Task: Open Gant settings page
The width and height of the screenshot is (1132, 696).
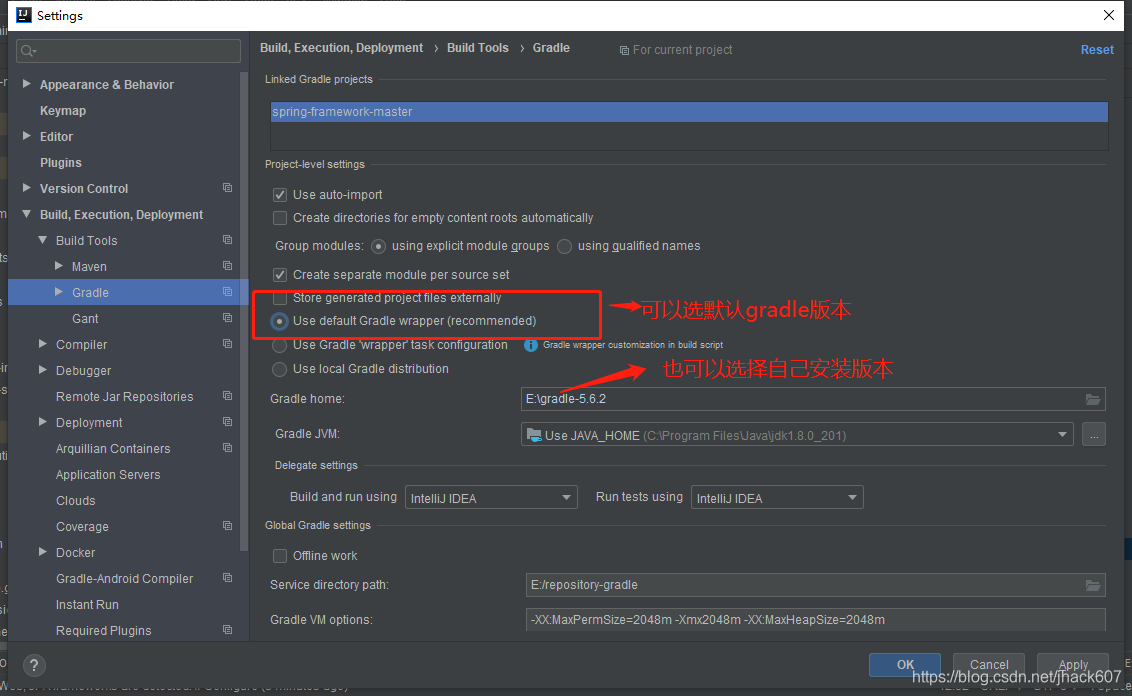Action: tap(85, 318)
